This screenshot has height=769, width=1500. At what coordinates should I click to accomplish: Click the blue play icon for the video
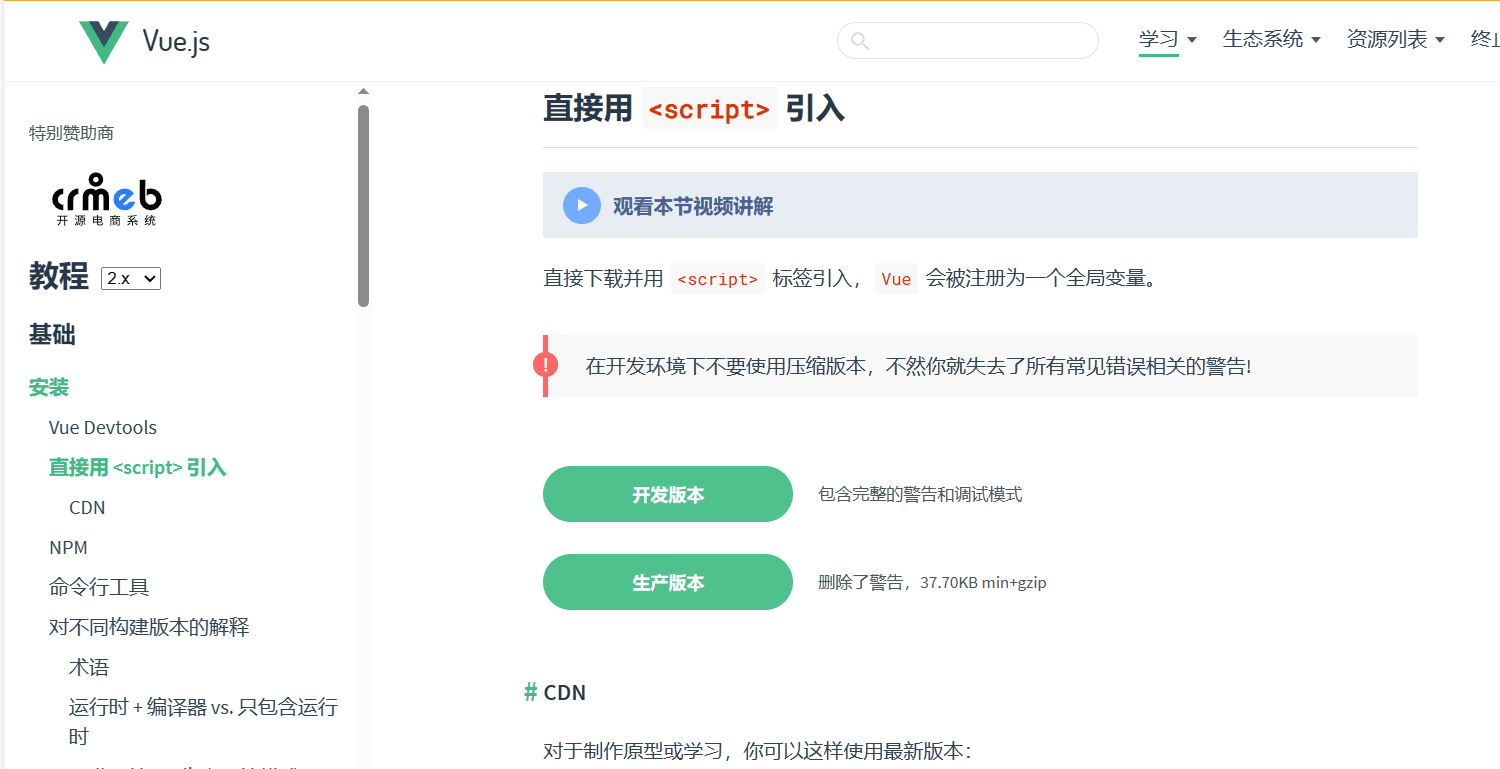tap(581, 205)
